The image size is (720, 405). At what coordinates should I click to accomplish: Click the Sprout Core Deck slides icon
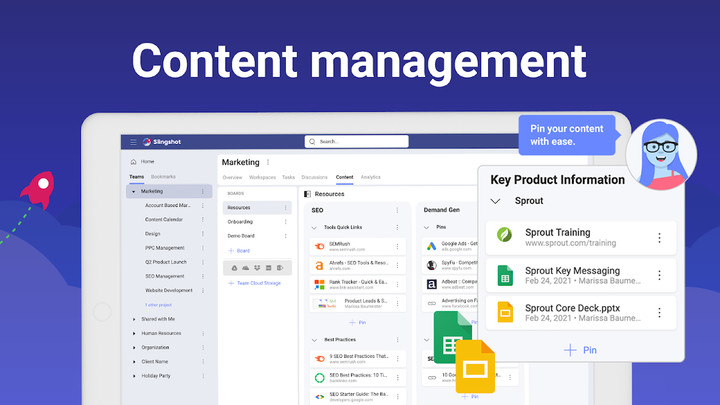(505, 312)
